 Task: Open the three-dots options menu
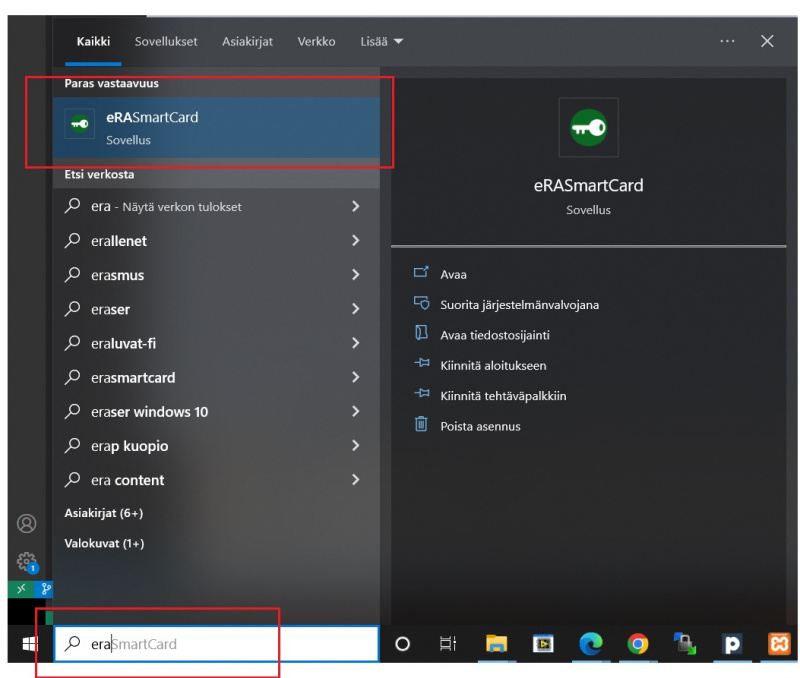tap(727, 41)
